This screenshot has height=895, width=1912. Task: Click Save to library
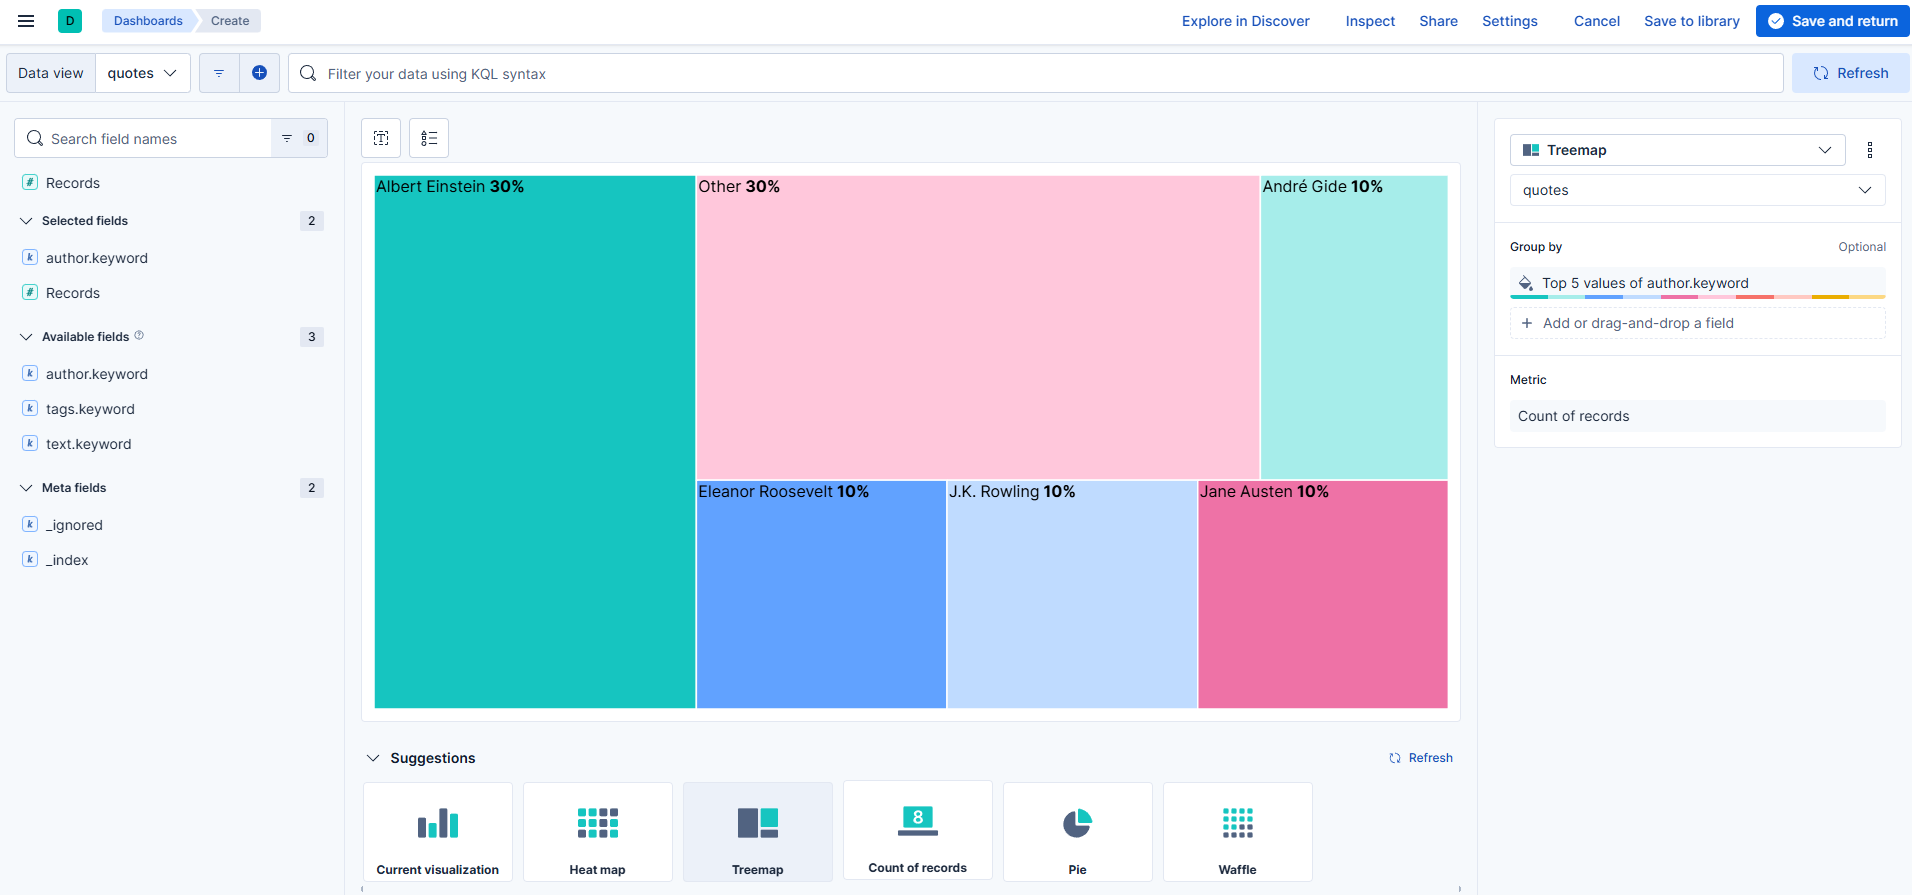point(1691,21)
